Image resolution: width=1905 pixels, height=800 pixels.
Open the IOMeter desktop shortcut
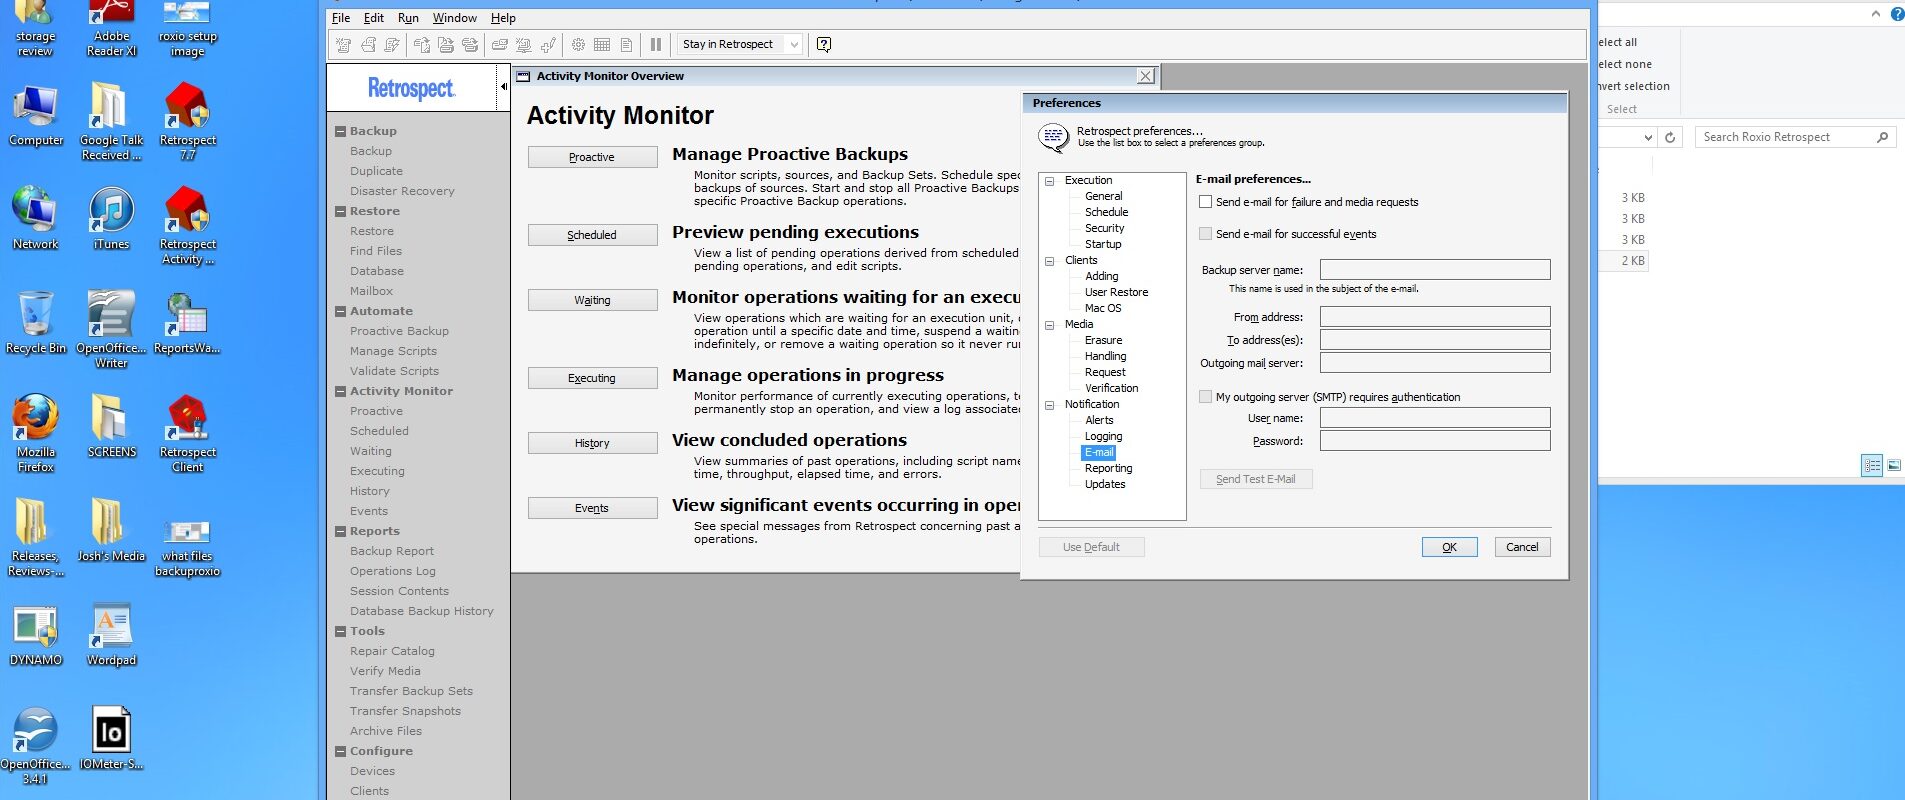tap(111, 738)
